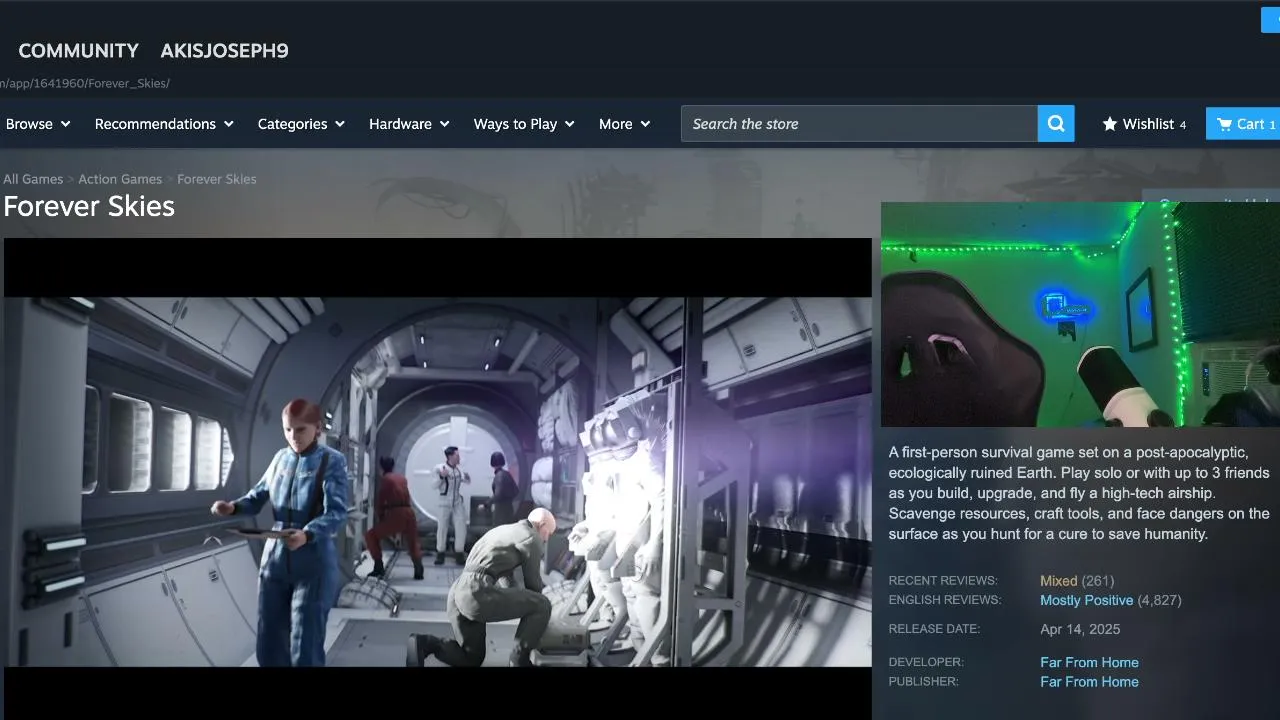This screenshot has height=720, width=1280.
Task: Open developer Far From Home link
Action: [x=1089, y=662]
